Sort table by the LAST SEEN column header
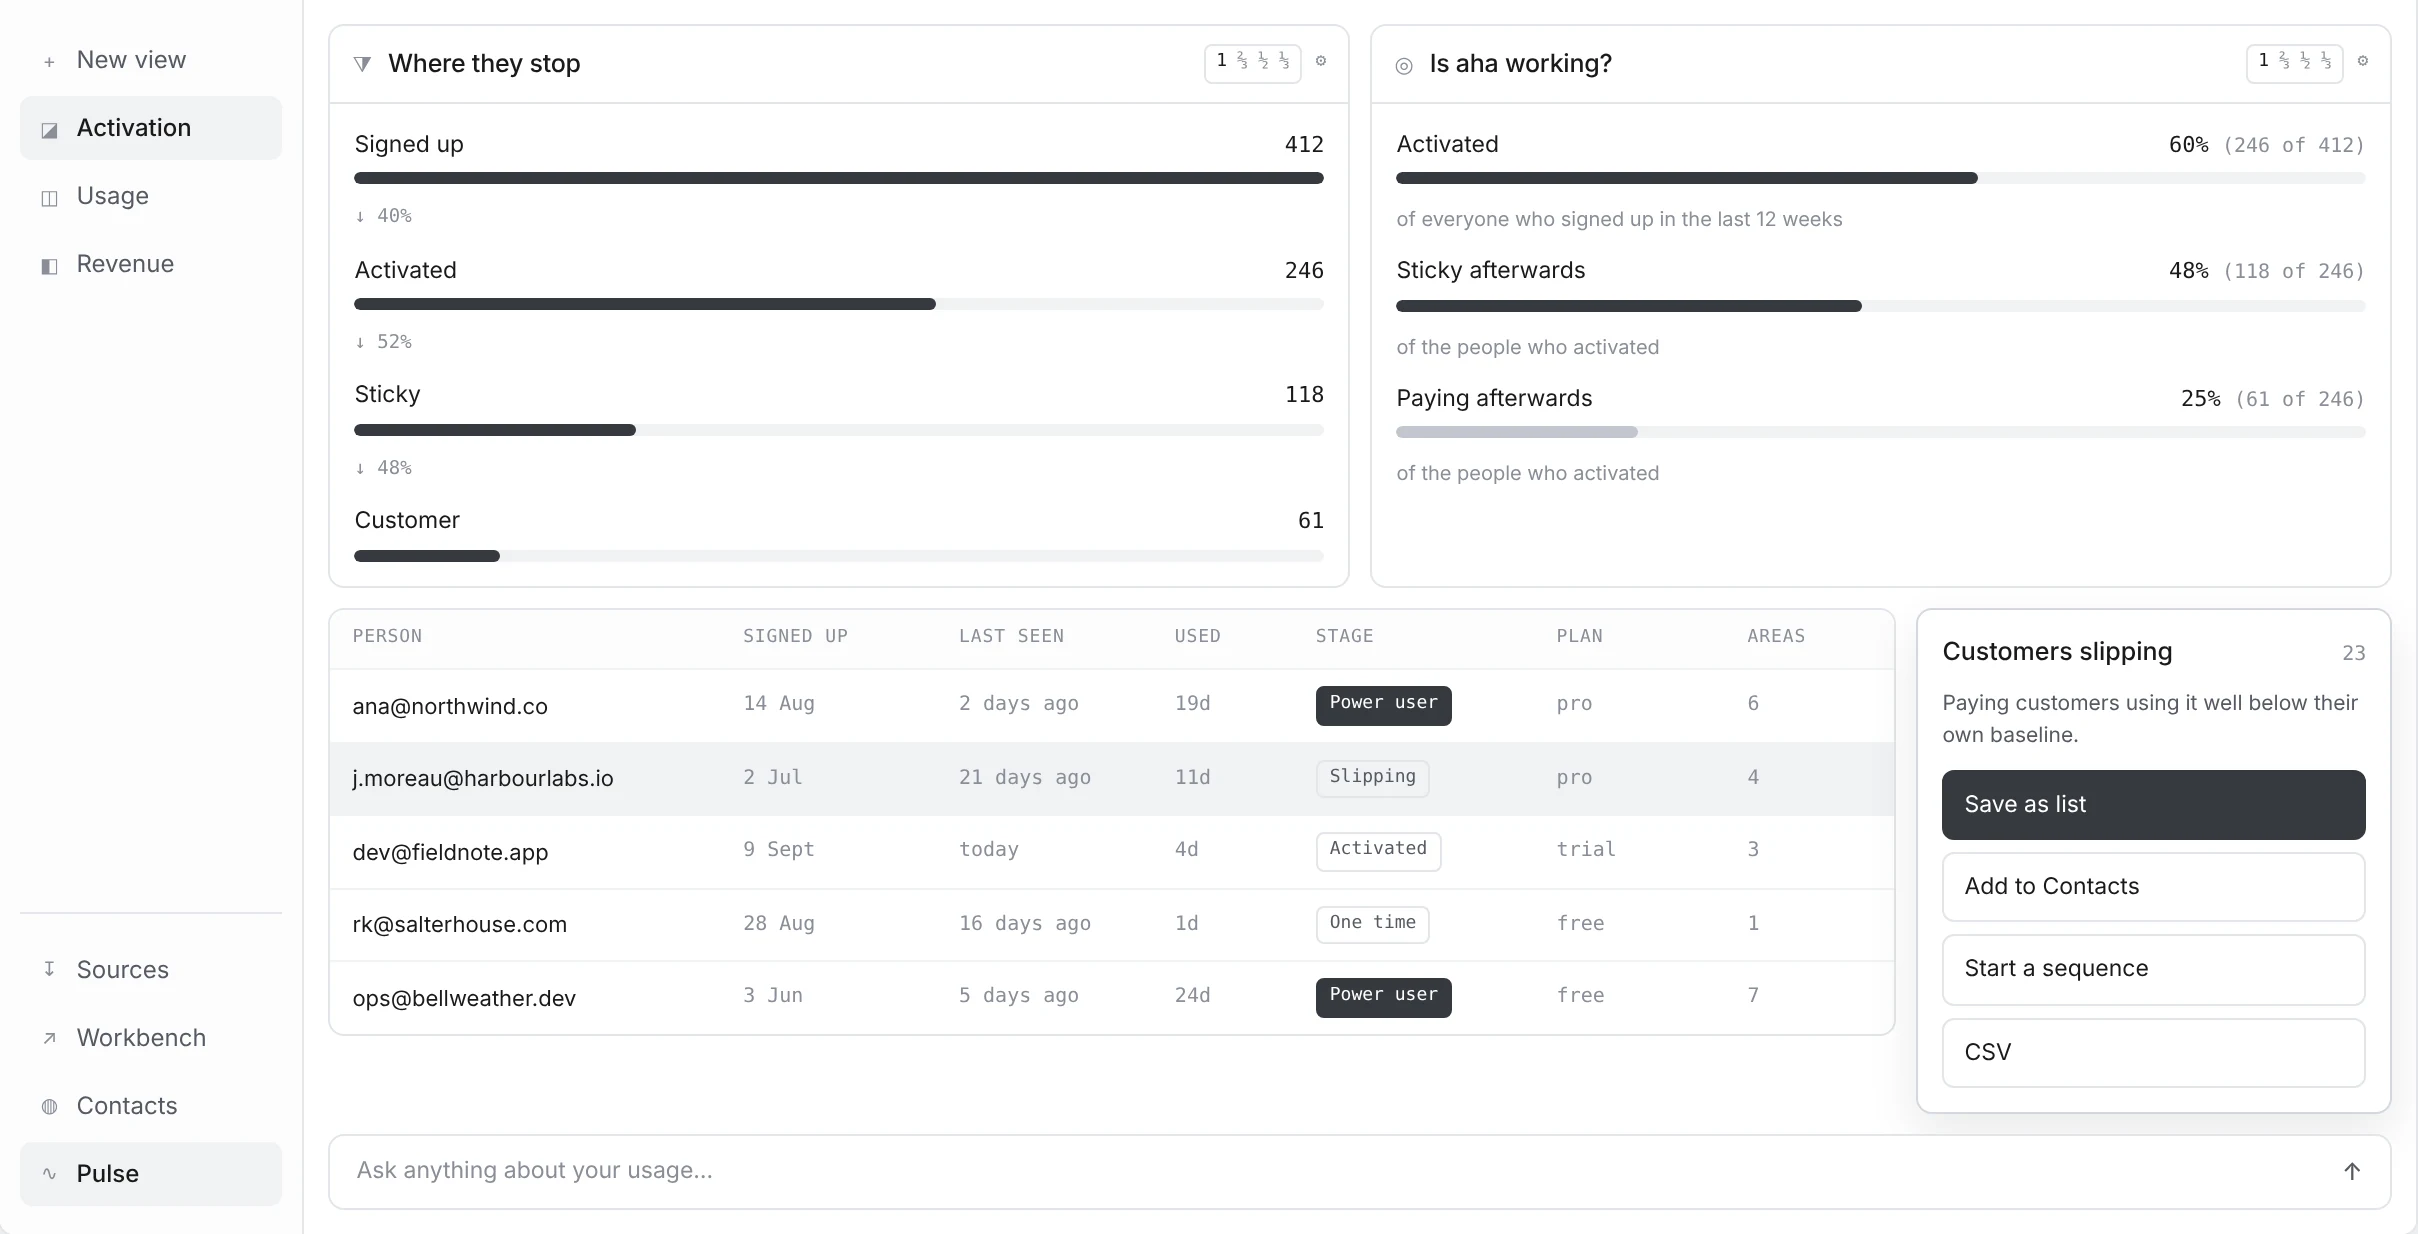This screenshot has height=1234, width=2418. 1011,636
